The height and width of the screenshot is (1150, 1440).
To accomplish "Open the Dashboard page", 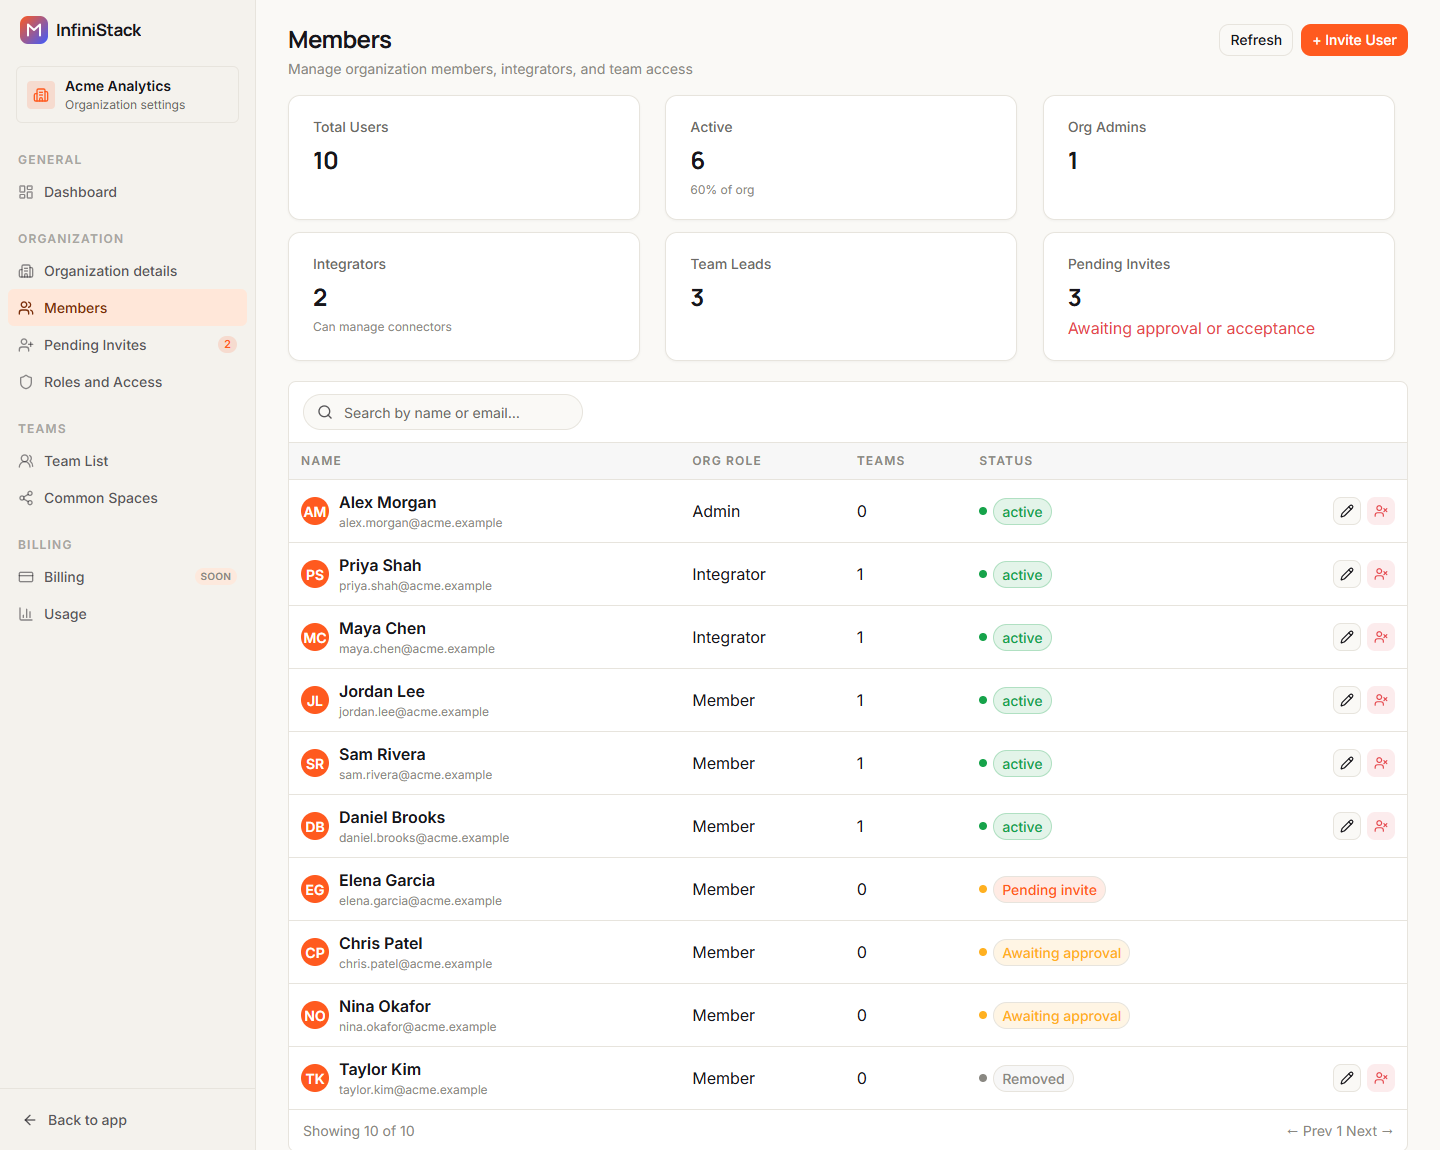I will click(127, 192).
